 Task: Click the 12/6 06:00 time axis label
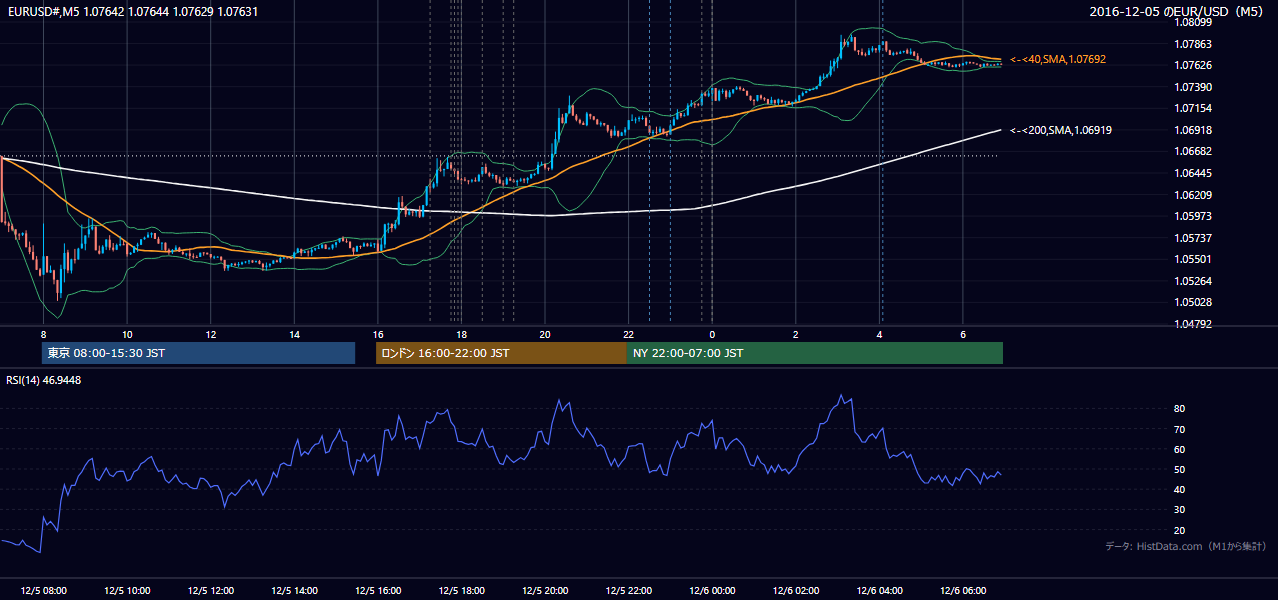coord(962,590)
